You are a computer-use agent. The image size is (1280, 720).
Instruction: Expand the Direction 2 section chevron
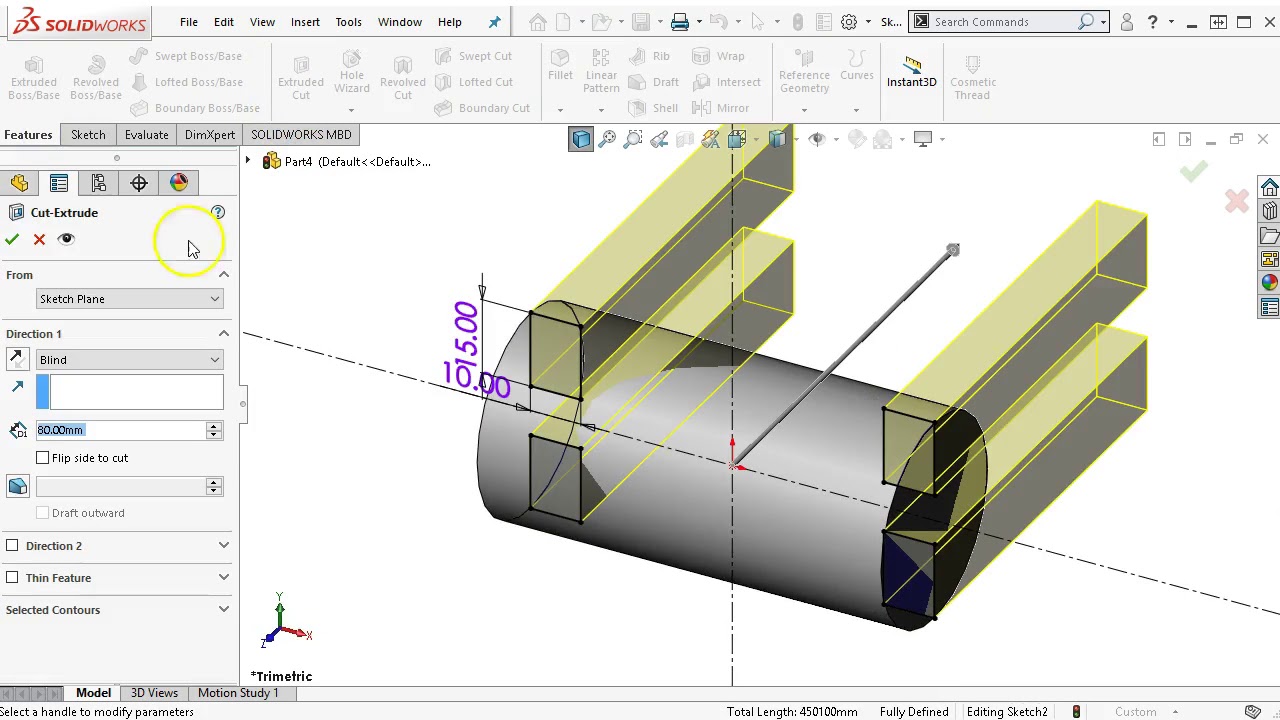[224, 546]
